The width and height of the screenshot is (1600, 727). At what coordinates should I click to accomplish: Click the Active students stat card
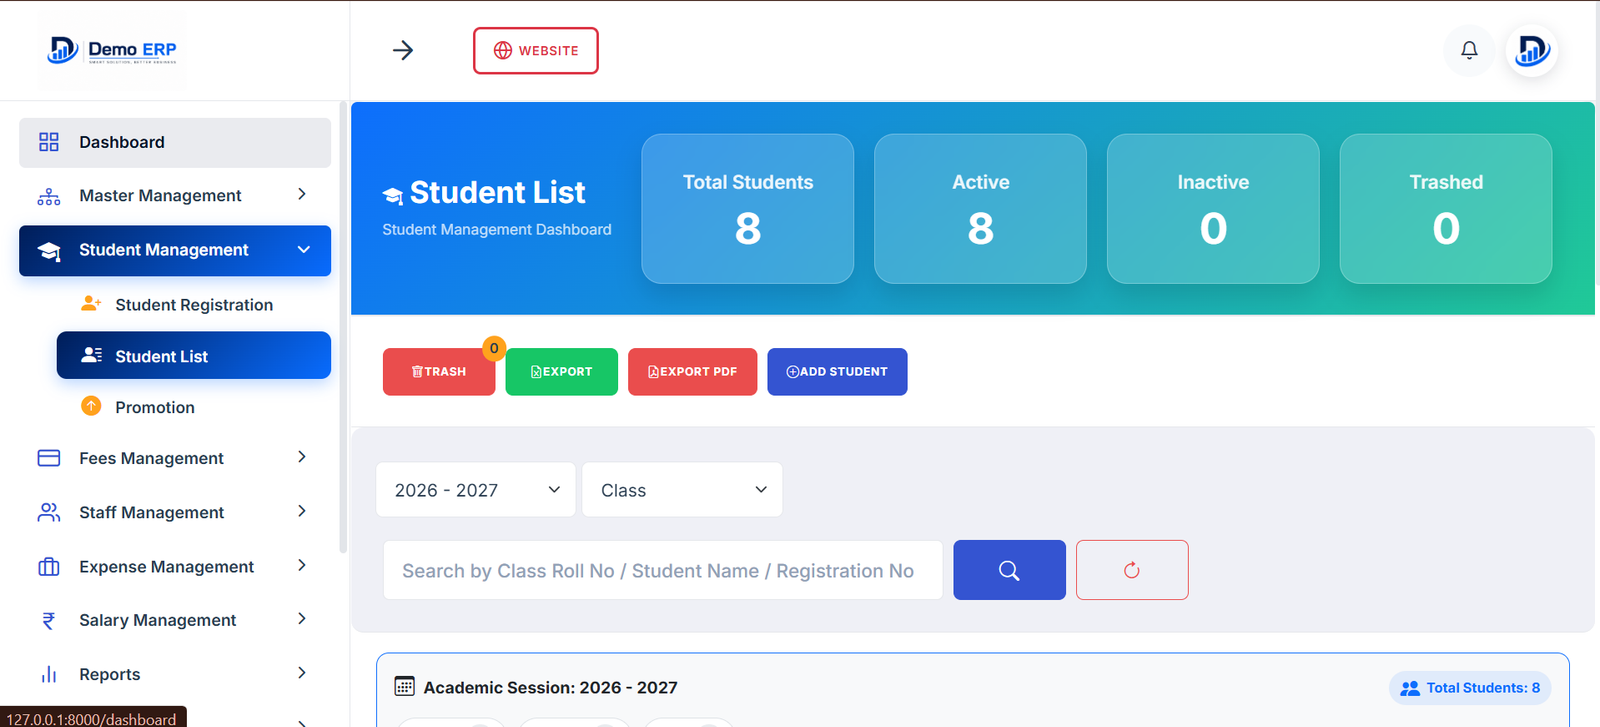980,209
